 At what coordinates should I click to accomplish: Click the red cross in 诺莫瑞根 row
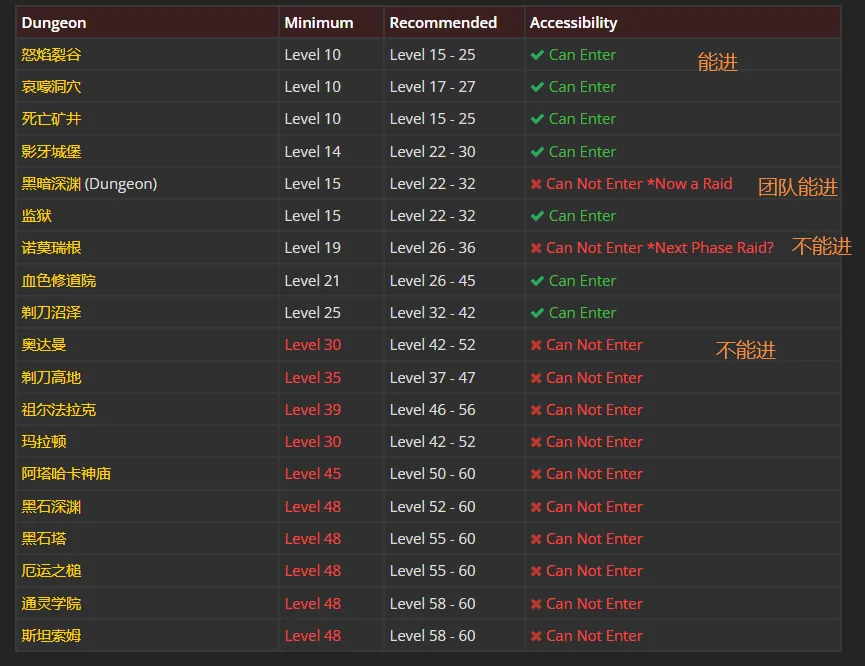tap(536, 248)
